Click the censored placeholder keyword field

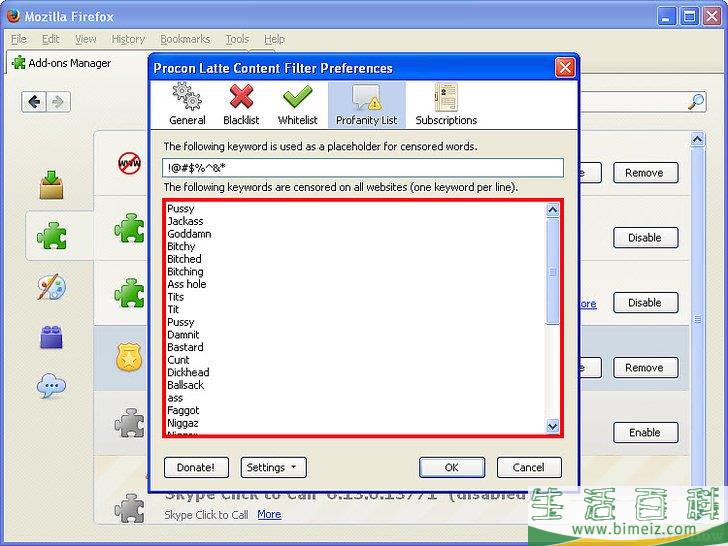[x=363, y=168]
